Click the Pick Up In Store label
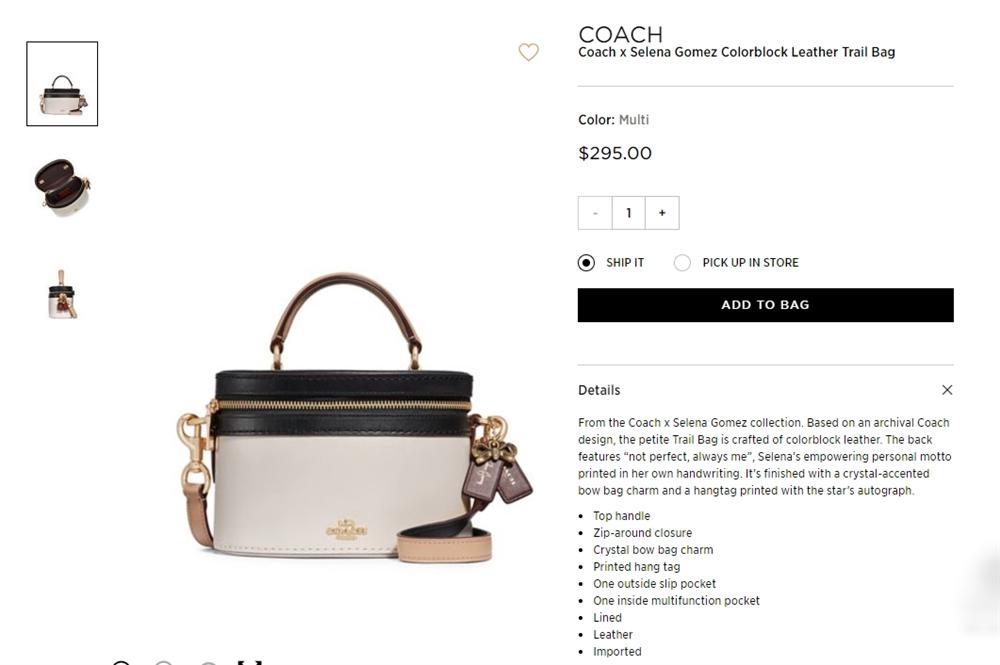The image size is (1000, 665). [751, 263]
